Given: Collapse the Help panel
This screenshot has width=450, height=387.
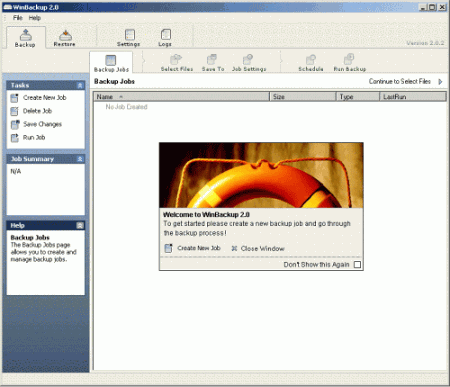Looking at the screenshot, I should pos(80,226).
